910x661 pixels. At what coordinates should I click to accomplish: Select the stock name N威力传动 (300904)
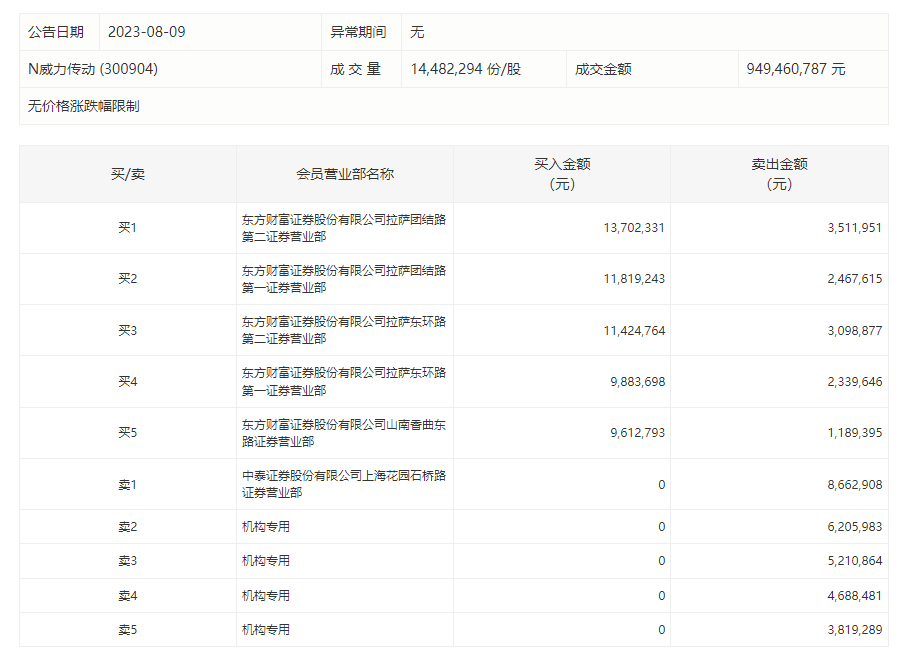click(93, 69)
